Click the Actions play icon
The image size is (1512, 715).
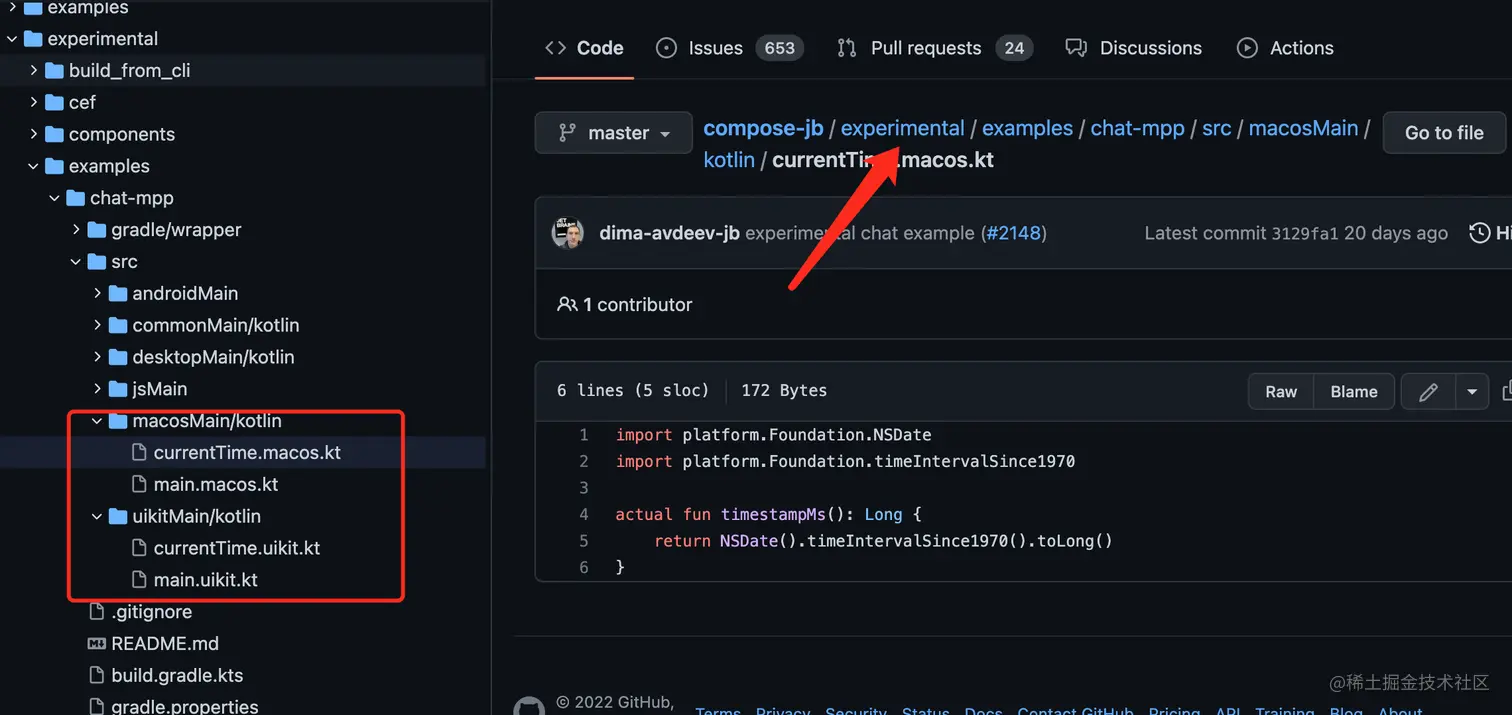tap(1247, 48)
